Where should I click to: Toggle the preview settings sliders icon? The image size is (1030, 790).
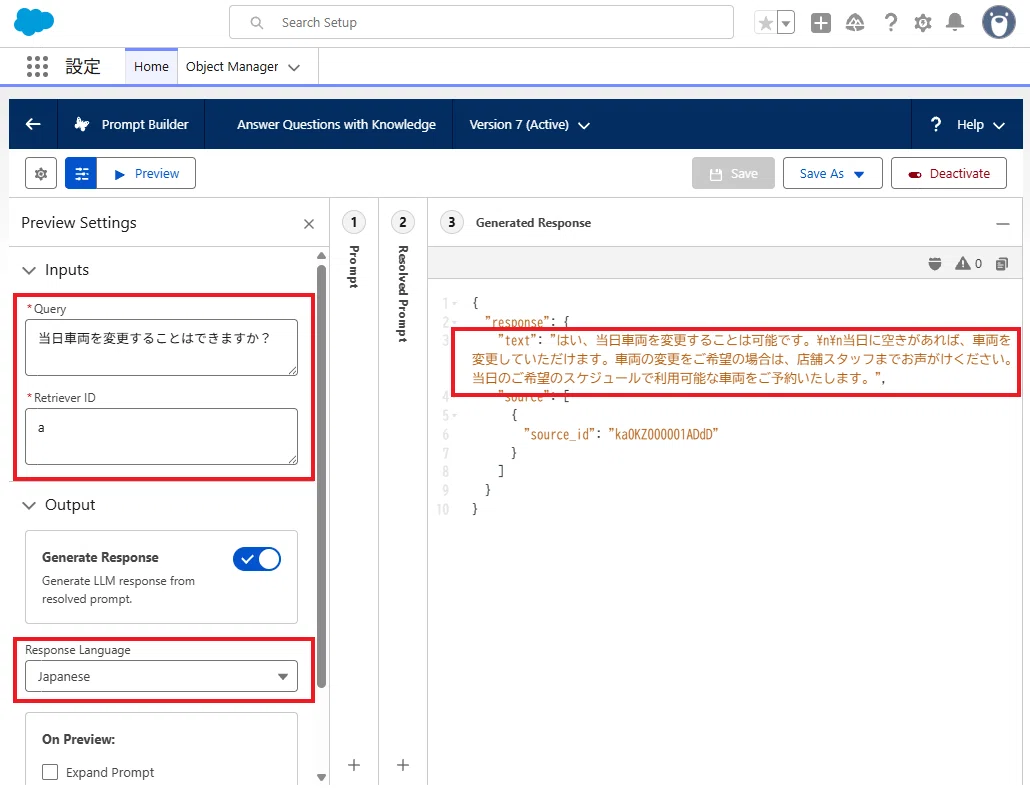click(x=81, y=173)
